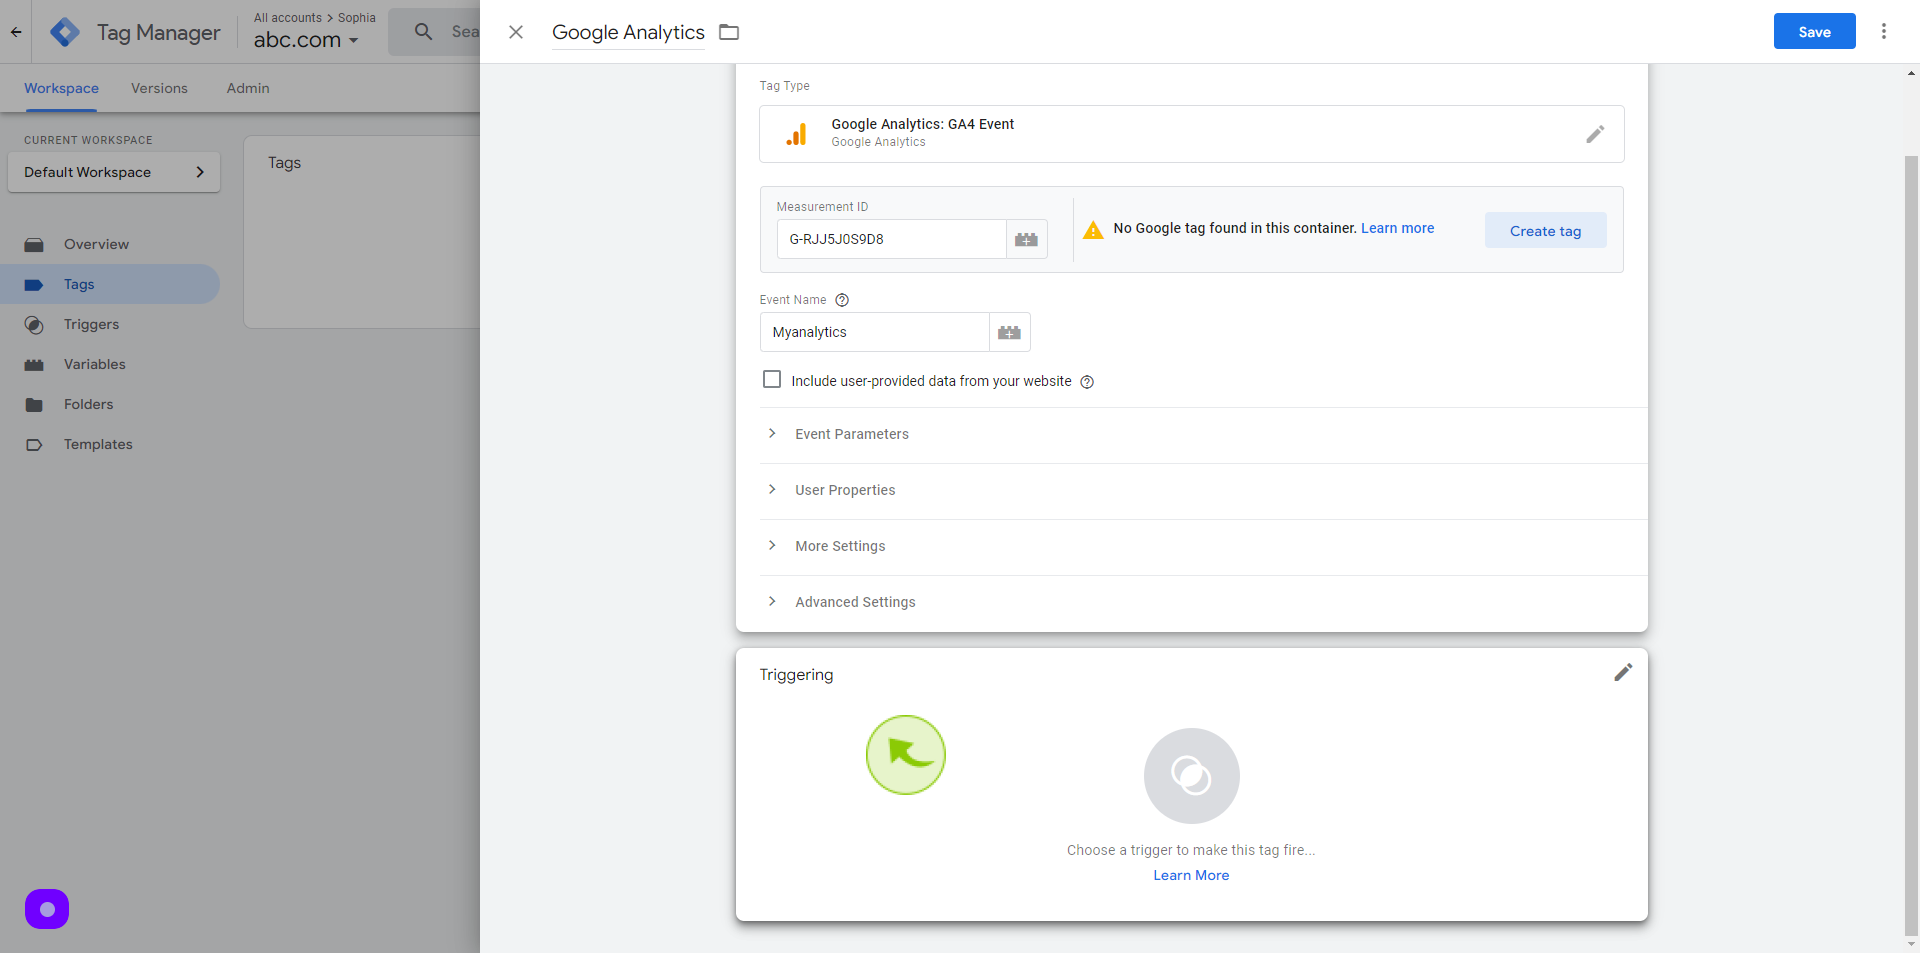Click 'Choose a trigger to make this tag fire...' text
The width and height of the screenshot is (1920, 953).
tap(1191, 850)
